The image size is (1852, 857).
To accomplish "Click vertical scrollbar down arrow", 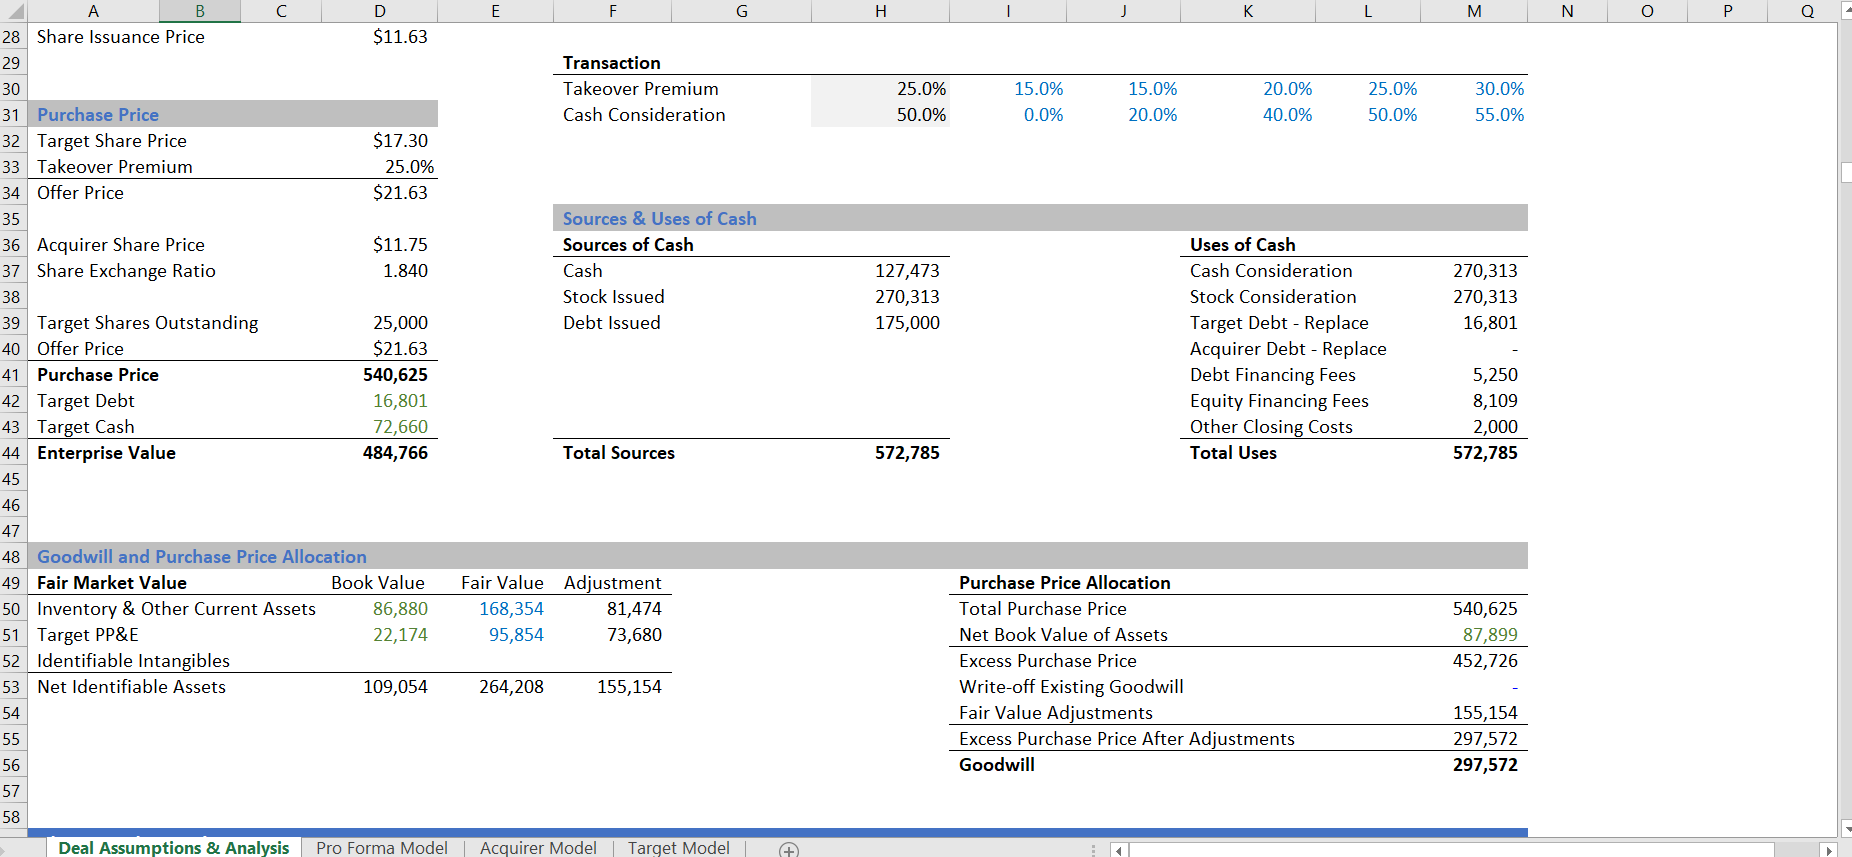I will tap(1845, 828).
